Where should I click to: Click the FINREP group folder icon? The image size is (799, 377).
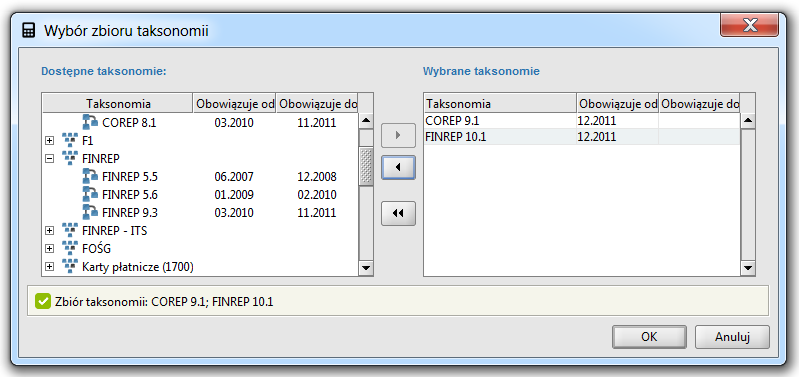click(70, 158)
